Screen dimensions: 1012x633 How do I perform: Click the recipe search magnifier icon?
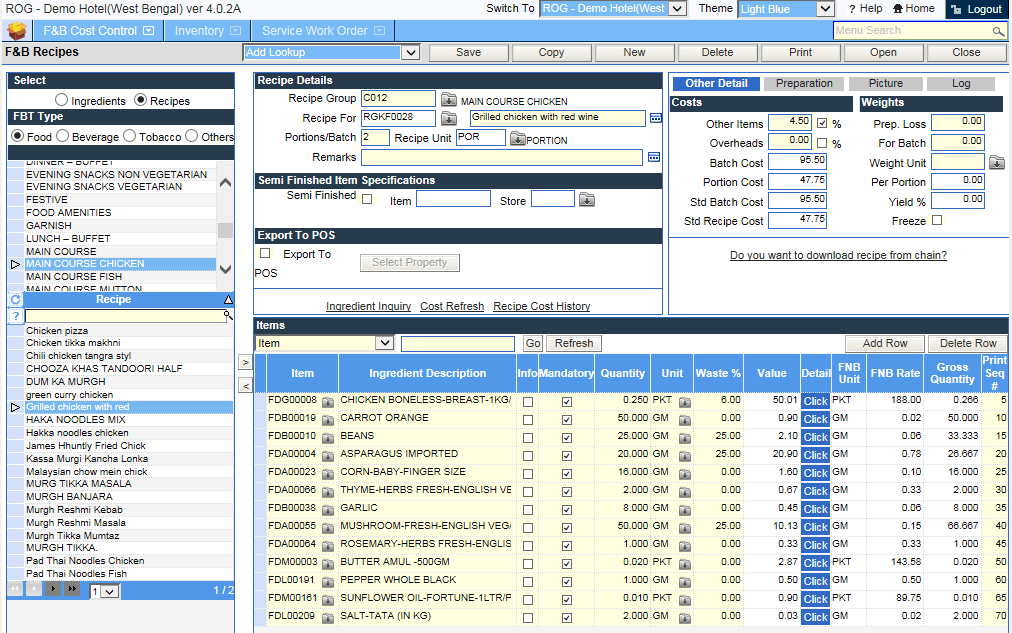coord(228,315)
